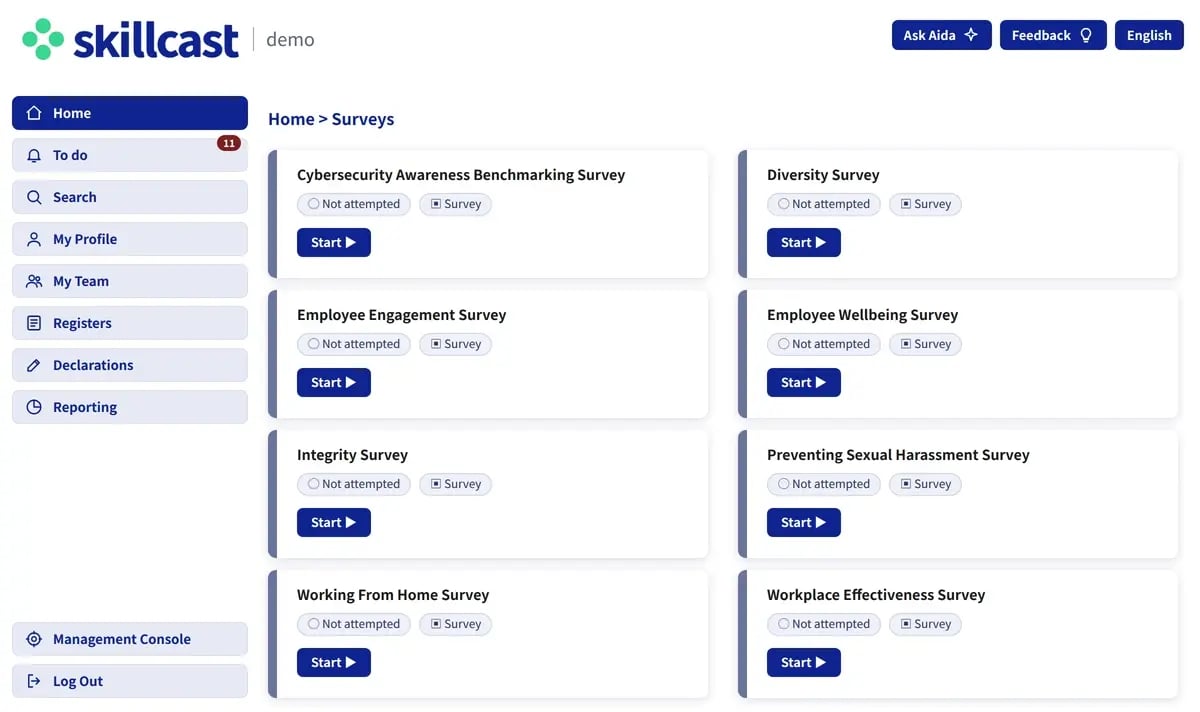The height and width of the screenshot is (712, 1200).
Task: Click the Declarations pencil icon
Action: coord(34,365)
